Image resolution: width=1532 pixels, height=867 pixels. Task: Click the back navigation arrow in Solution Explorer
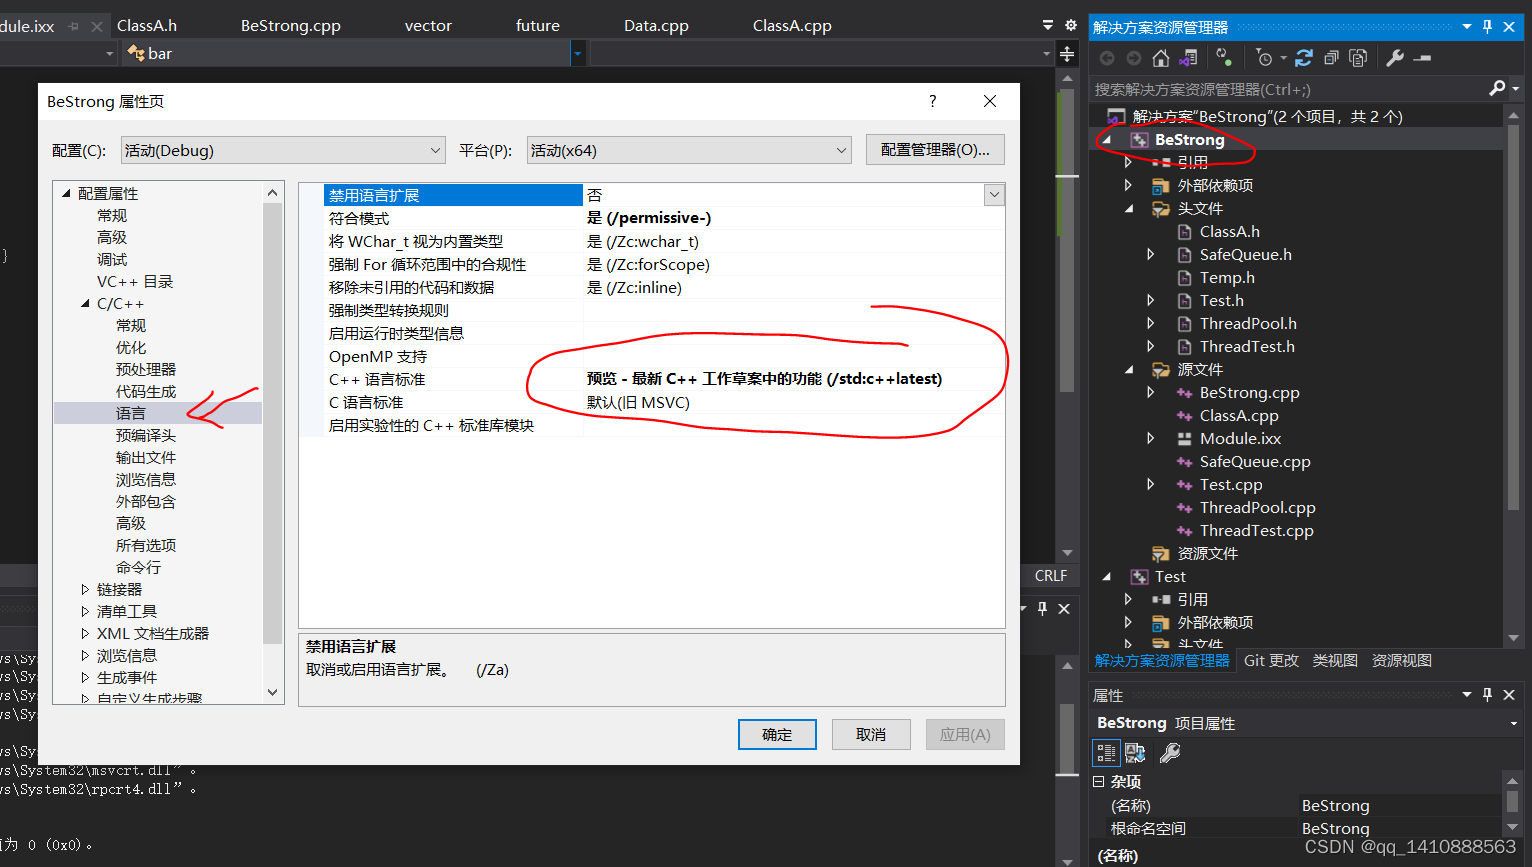pos(1108,57)
